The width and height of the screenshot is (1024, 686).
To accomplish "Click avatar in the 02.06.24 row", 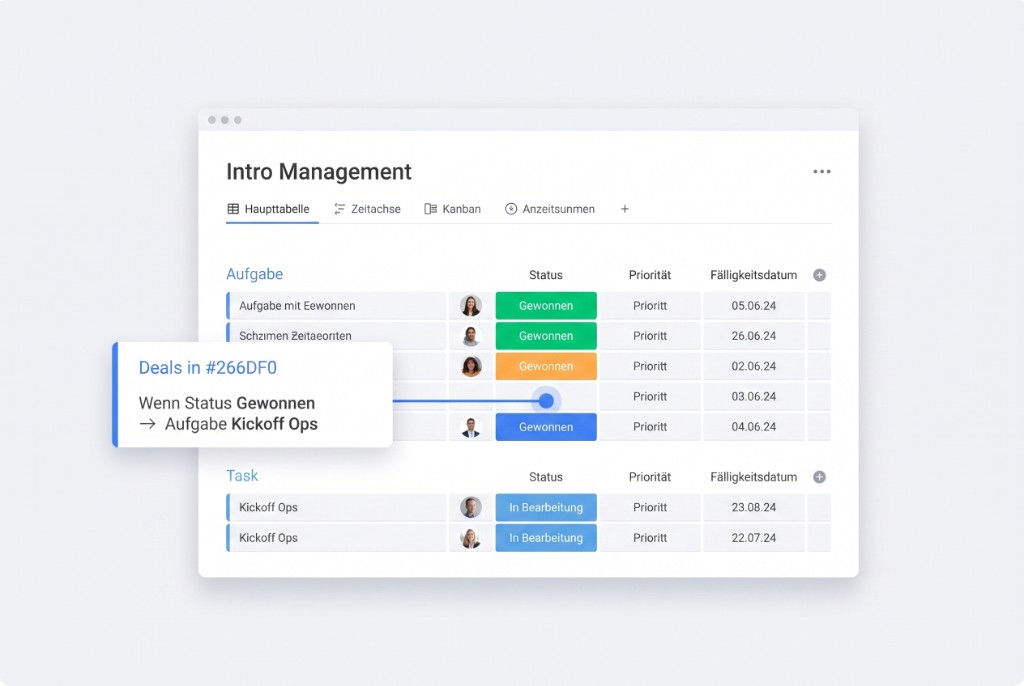I will (470, 366).
